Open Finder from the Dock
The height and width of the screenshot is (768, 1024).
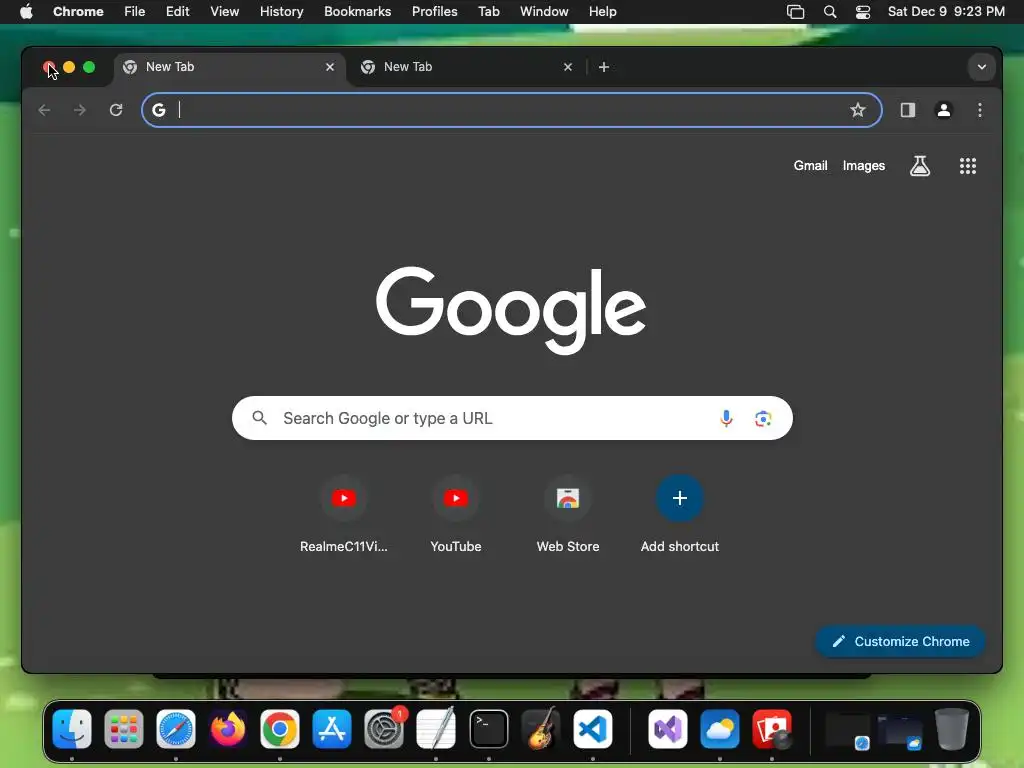coord(72,729)
